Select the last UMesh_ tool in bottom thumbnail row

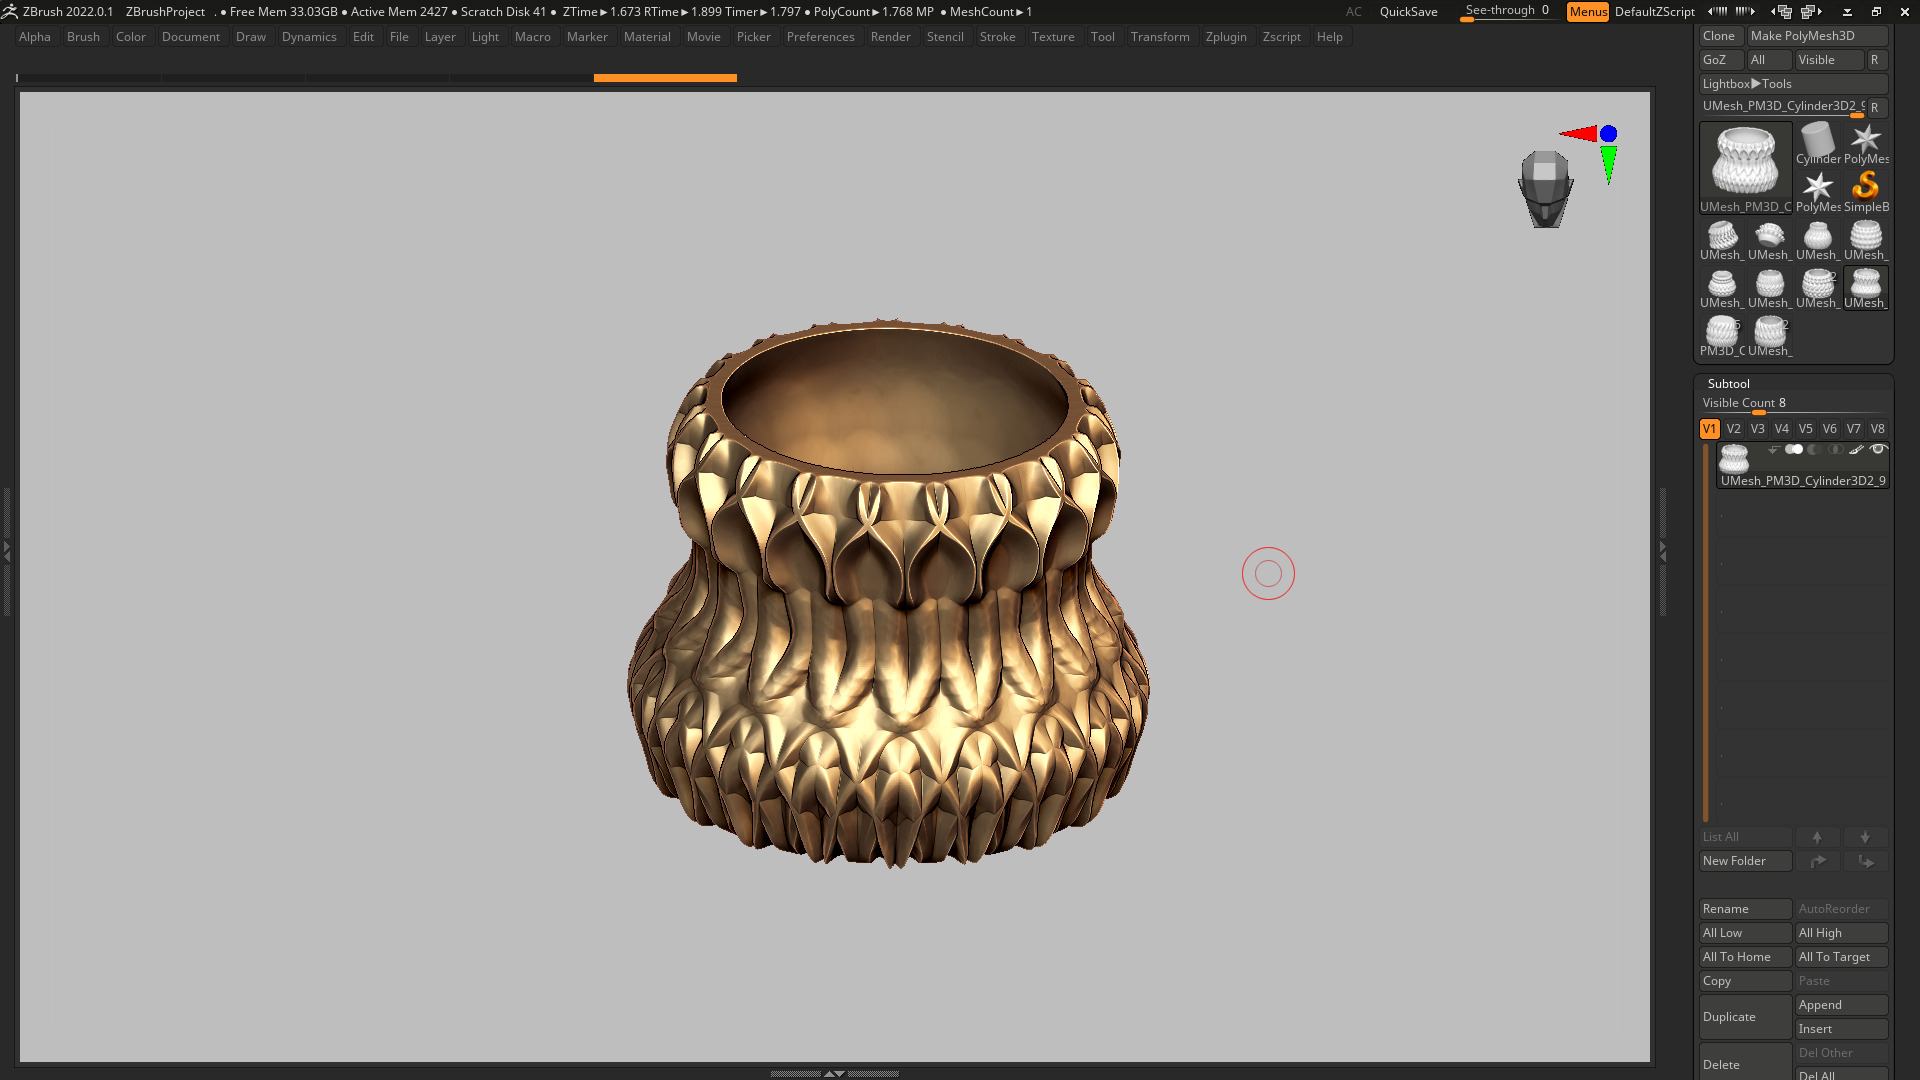1770,336
